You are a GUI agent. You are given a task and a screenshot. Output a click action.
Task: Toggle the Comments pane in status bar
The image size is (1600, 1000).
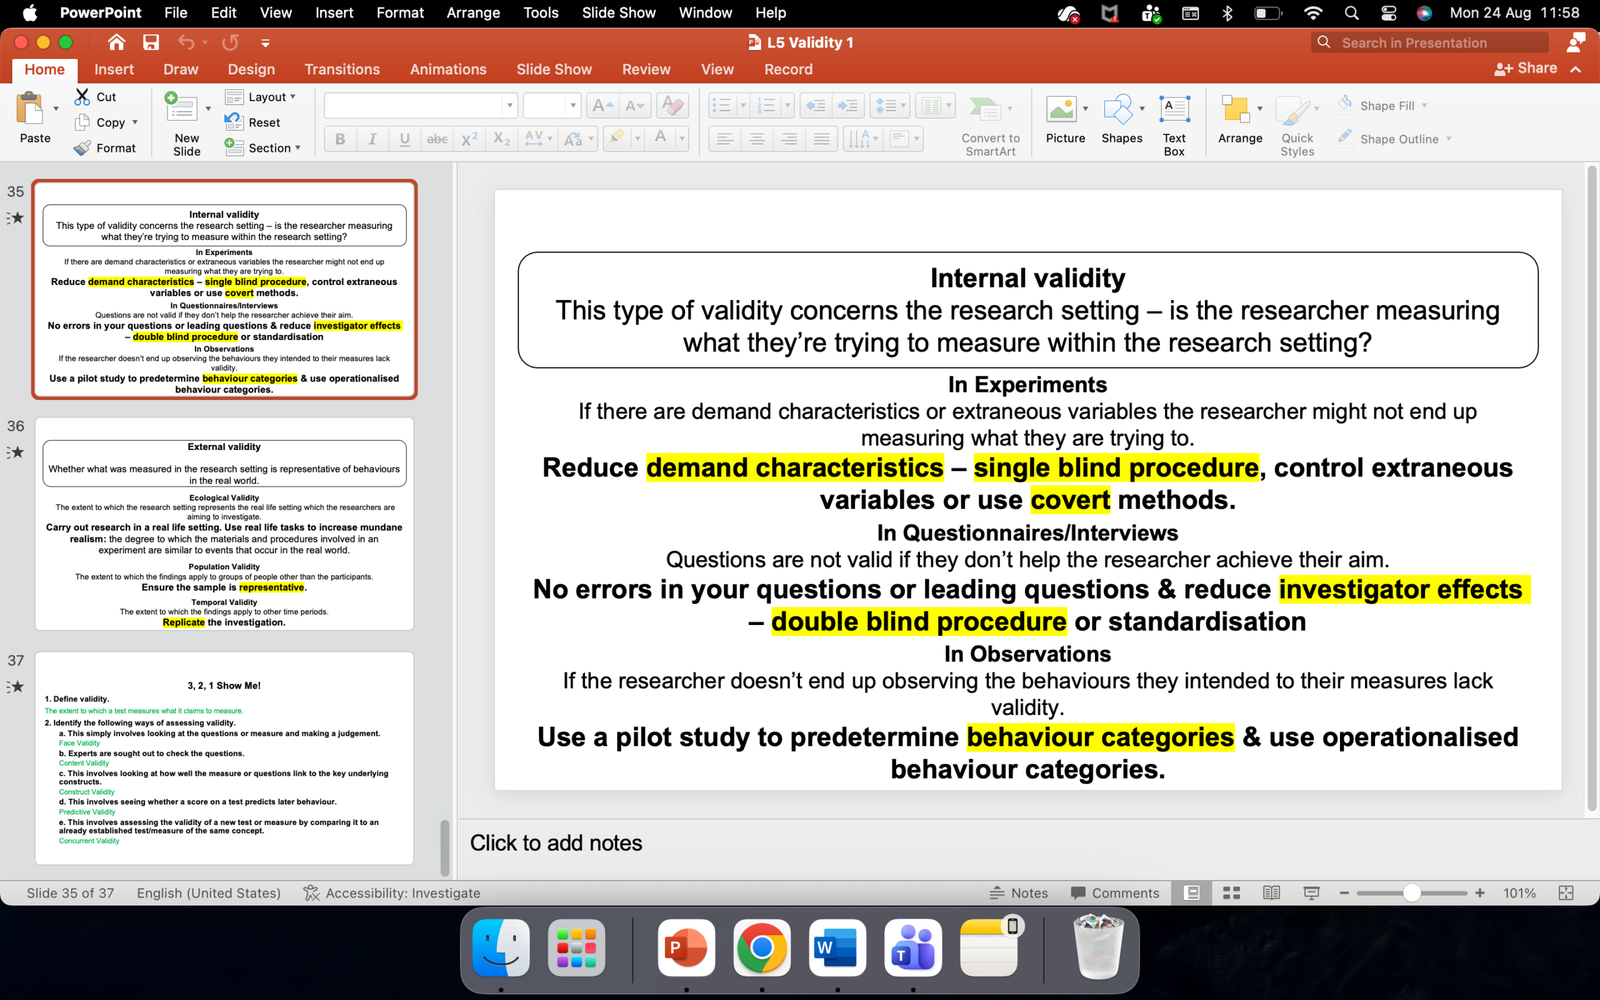pyautogui.click(x=1115, y=893)
